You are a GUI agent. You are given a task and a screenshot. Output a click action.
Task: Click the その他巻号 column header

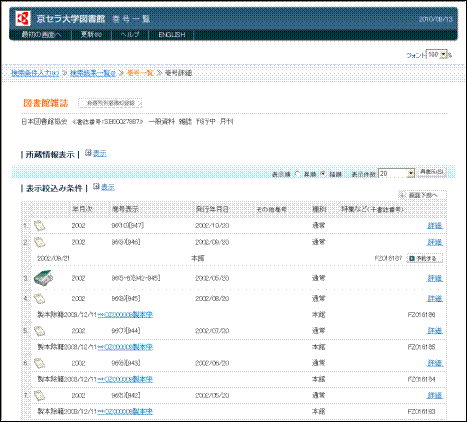[x=271, y=209]
